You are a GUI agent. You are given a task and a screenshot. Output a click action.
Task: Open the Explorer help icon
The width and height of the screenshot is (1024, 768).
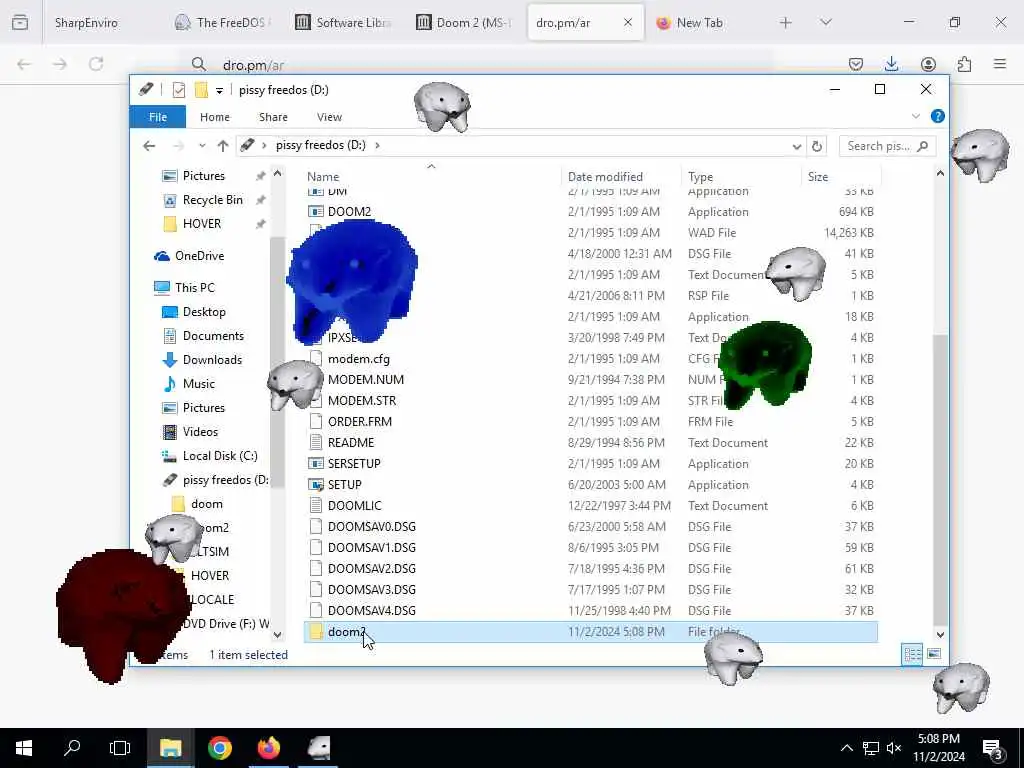pyautogui.click(x=938, y=116)
